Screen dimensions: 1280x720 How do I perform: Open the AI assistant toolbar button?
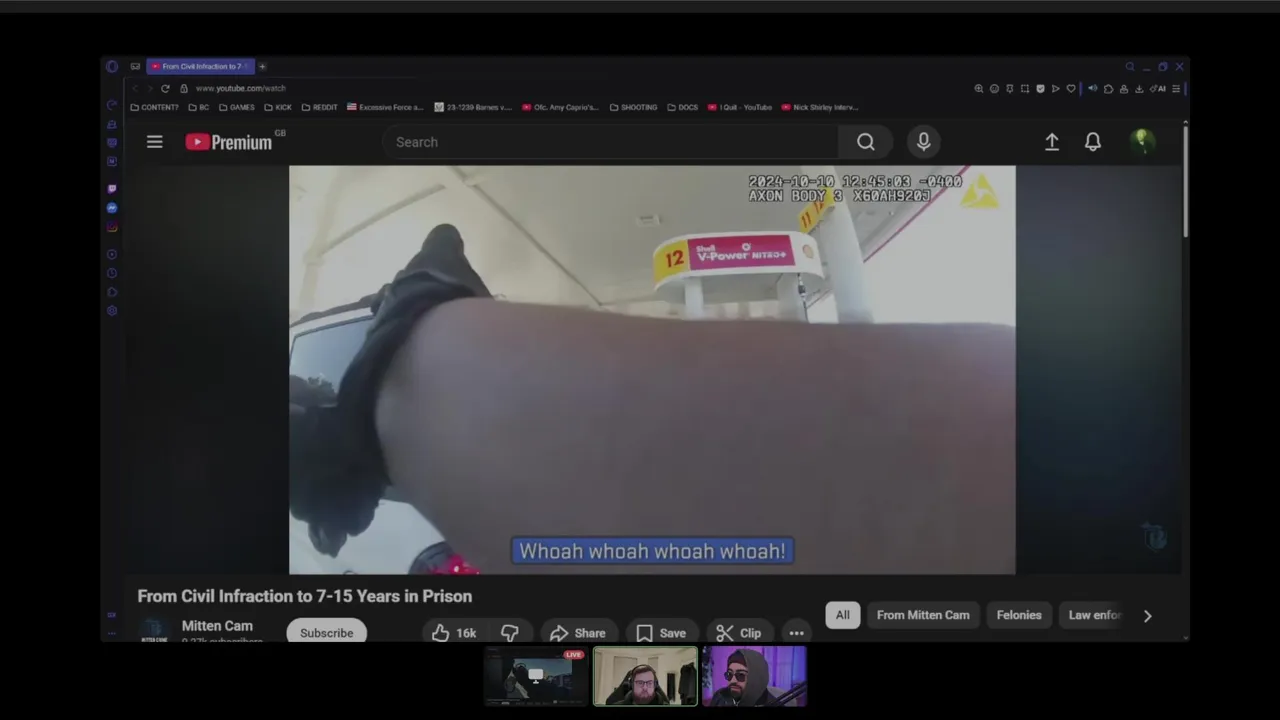tap(1158, 89)
